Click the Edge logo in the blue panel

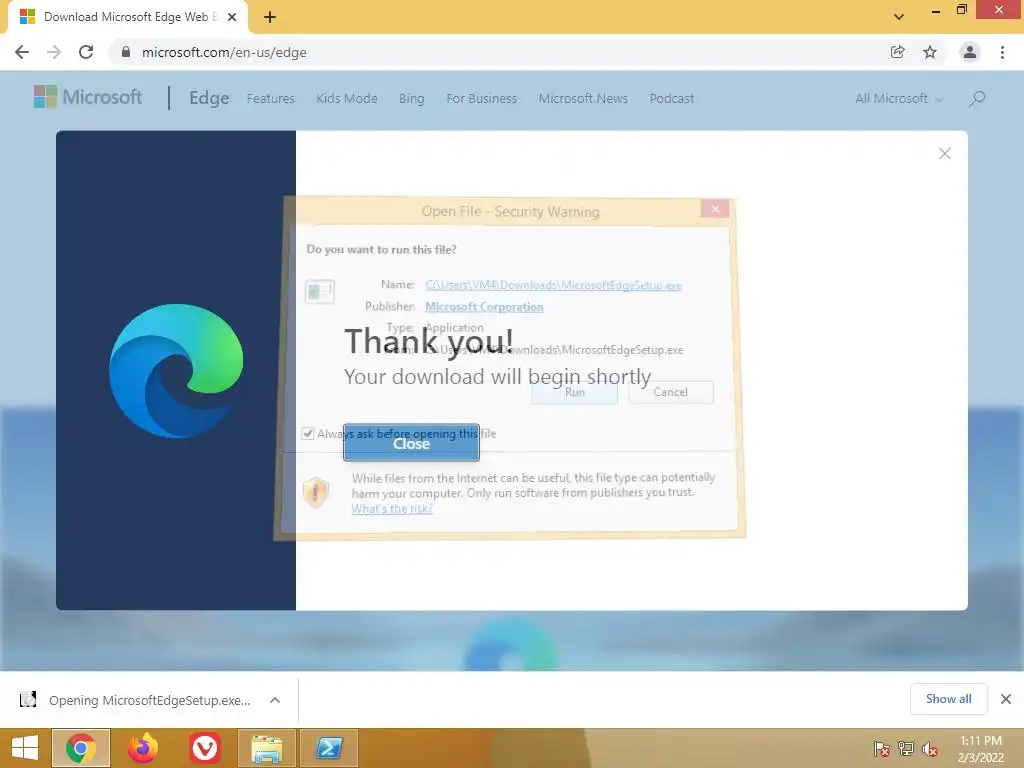point(176,370)
